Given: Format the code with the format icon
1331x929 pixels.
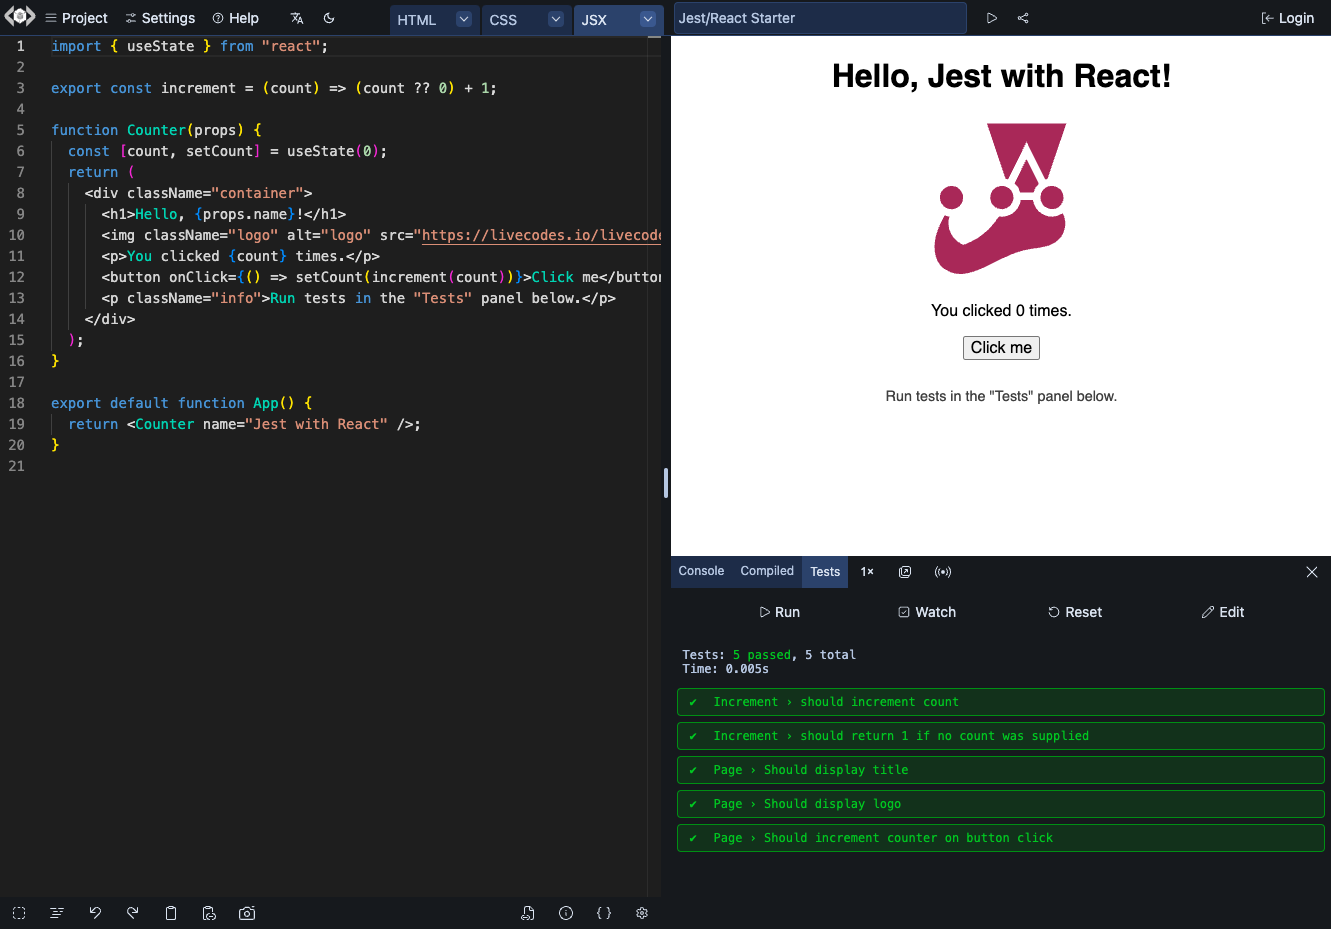Looking at the screenshot, I should (x=57, y=913).
